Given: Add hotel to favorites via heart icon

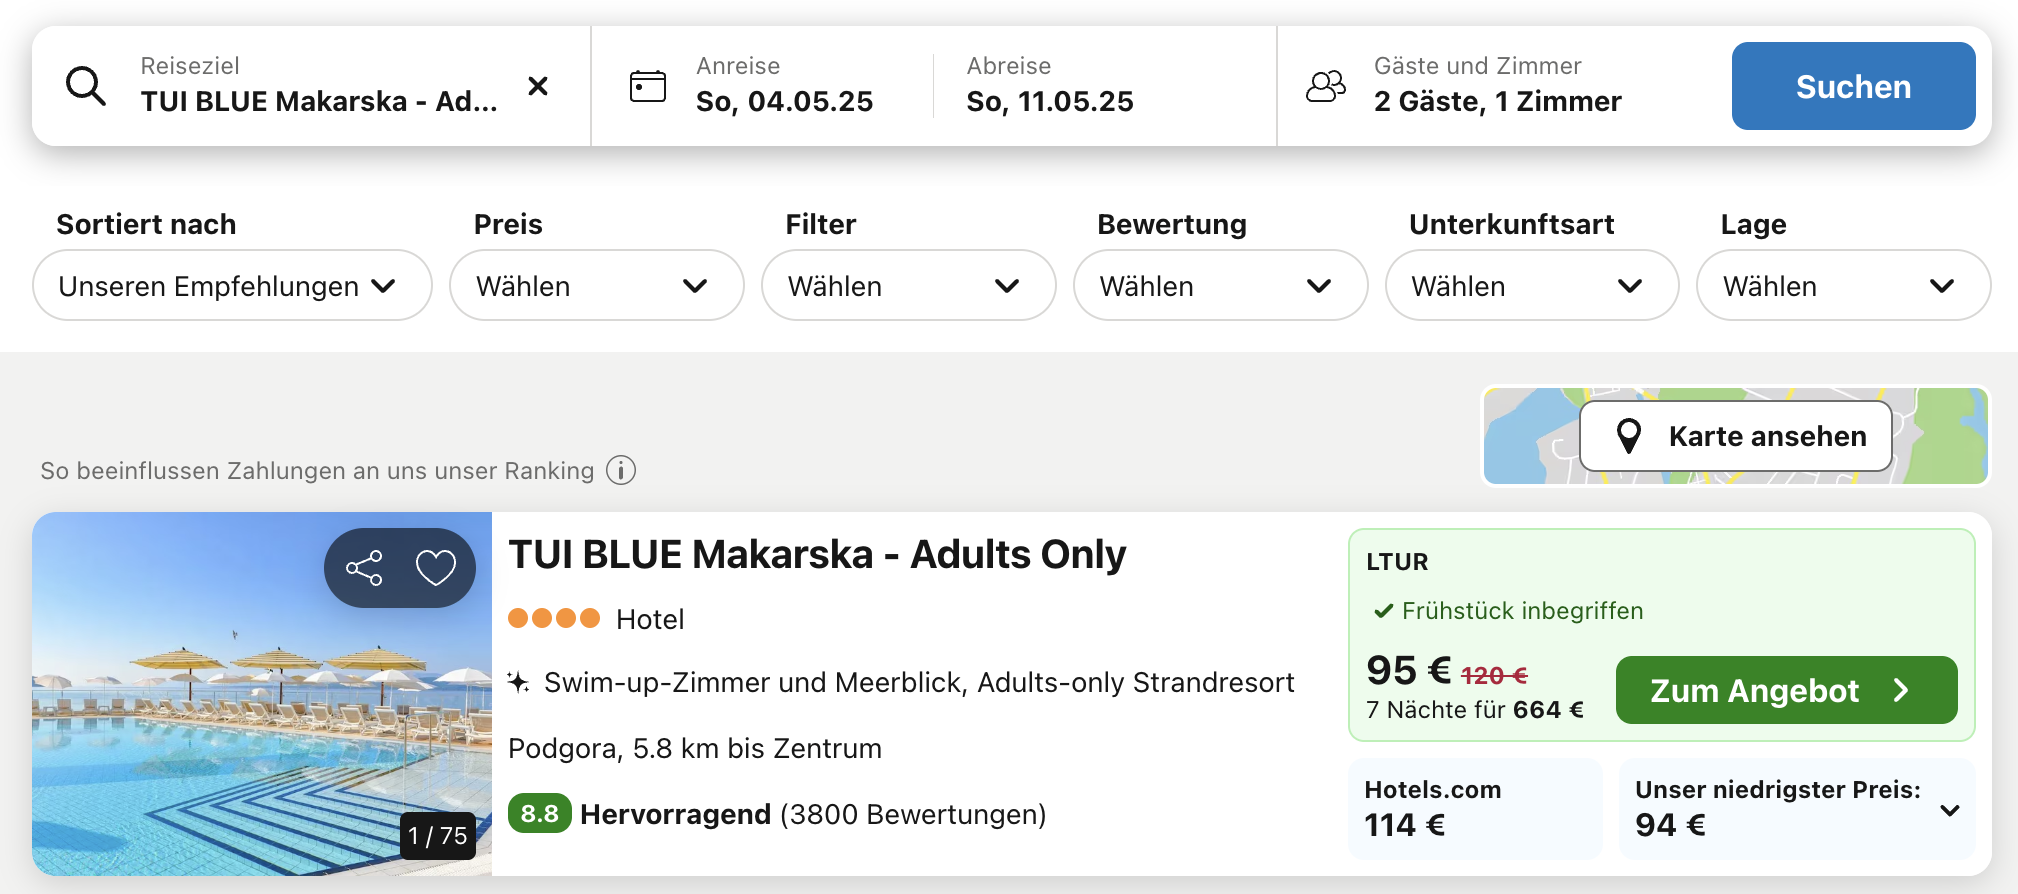Looking at the screenshot, I should 436,568.
